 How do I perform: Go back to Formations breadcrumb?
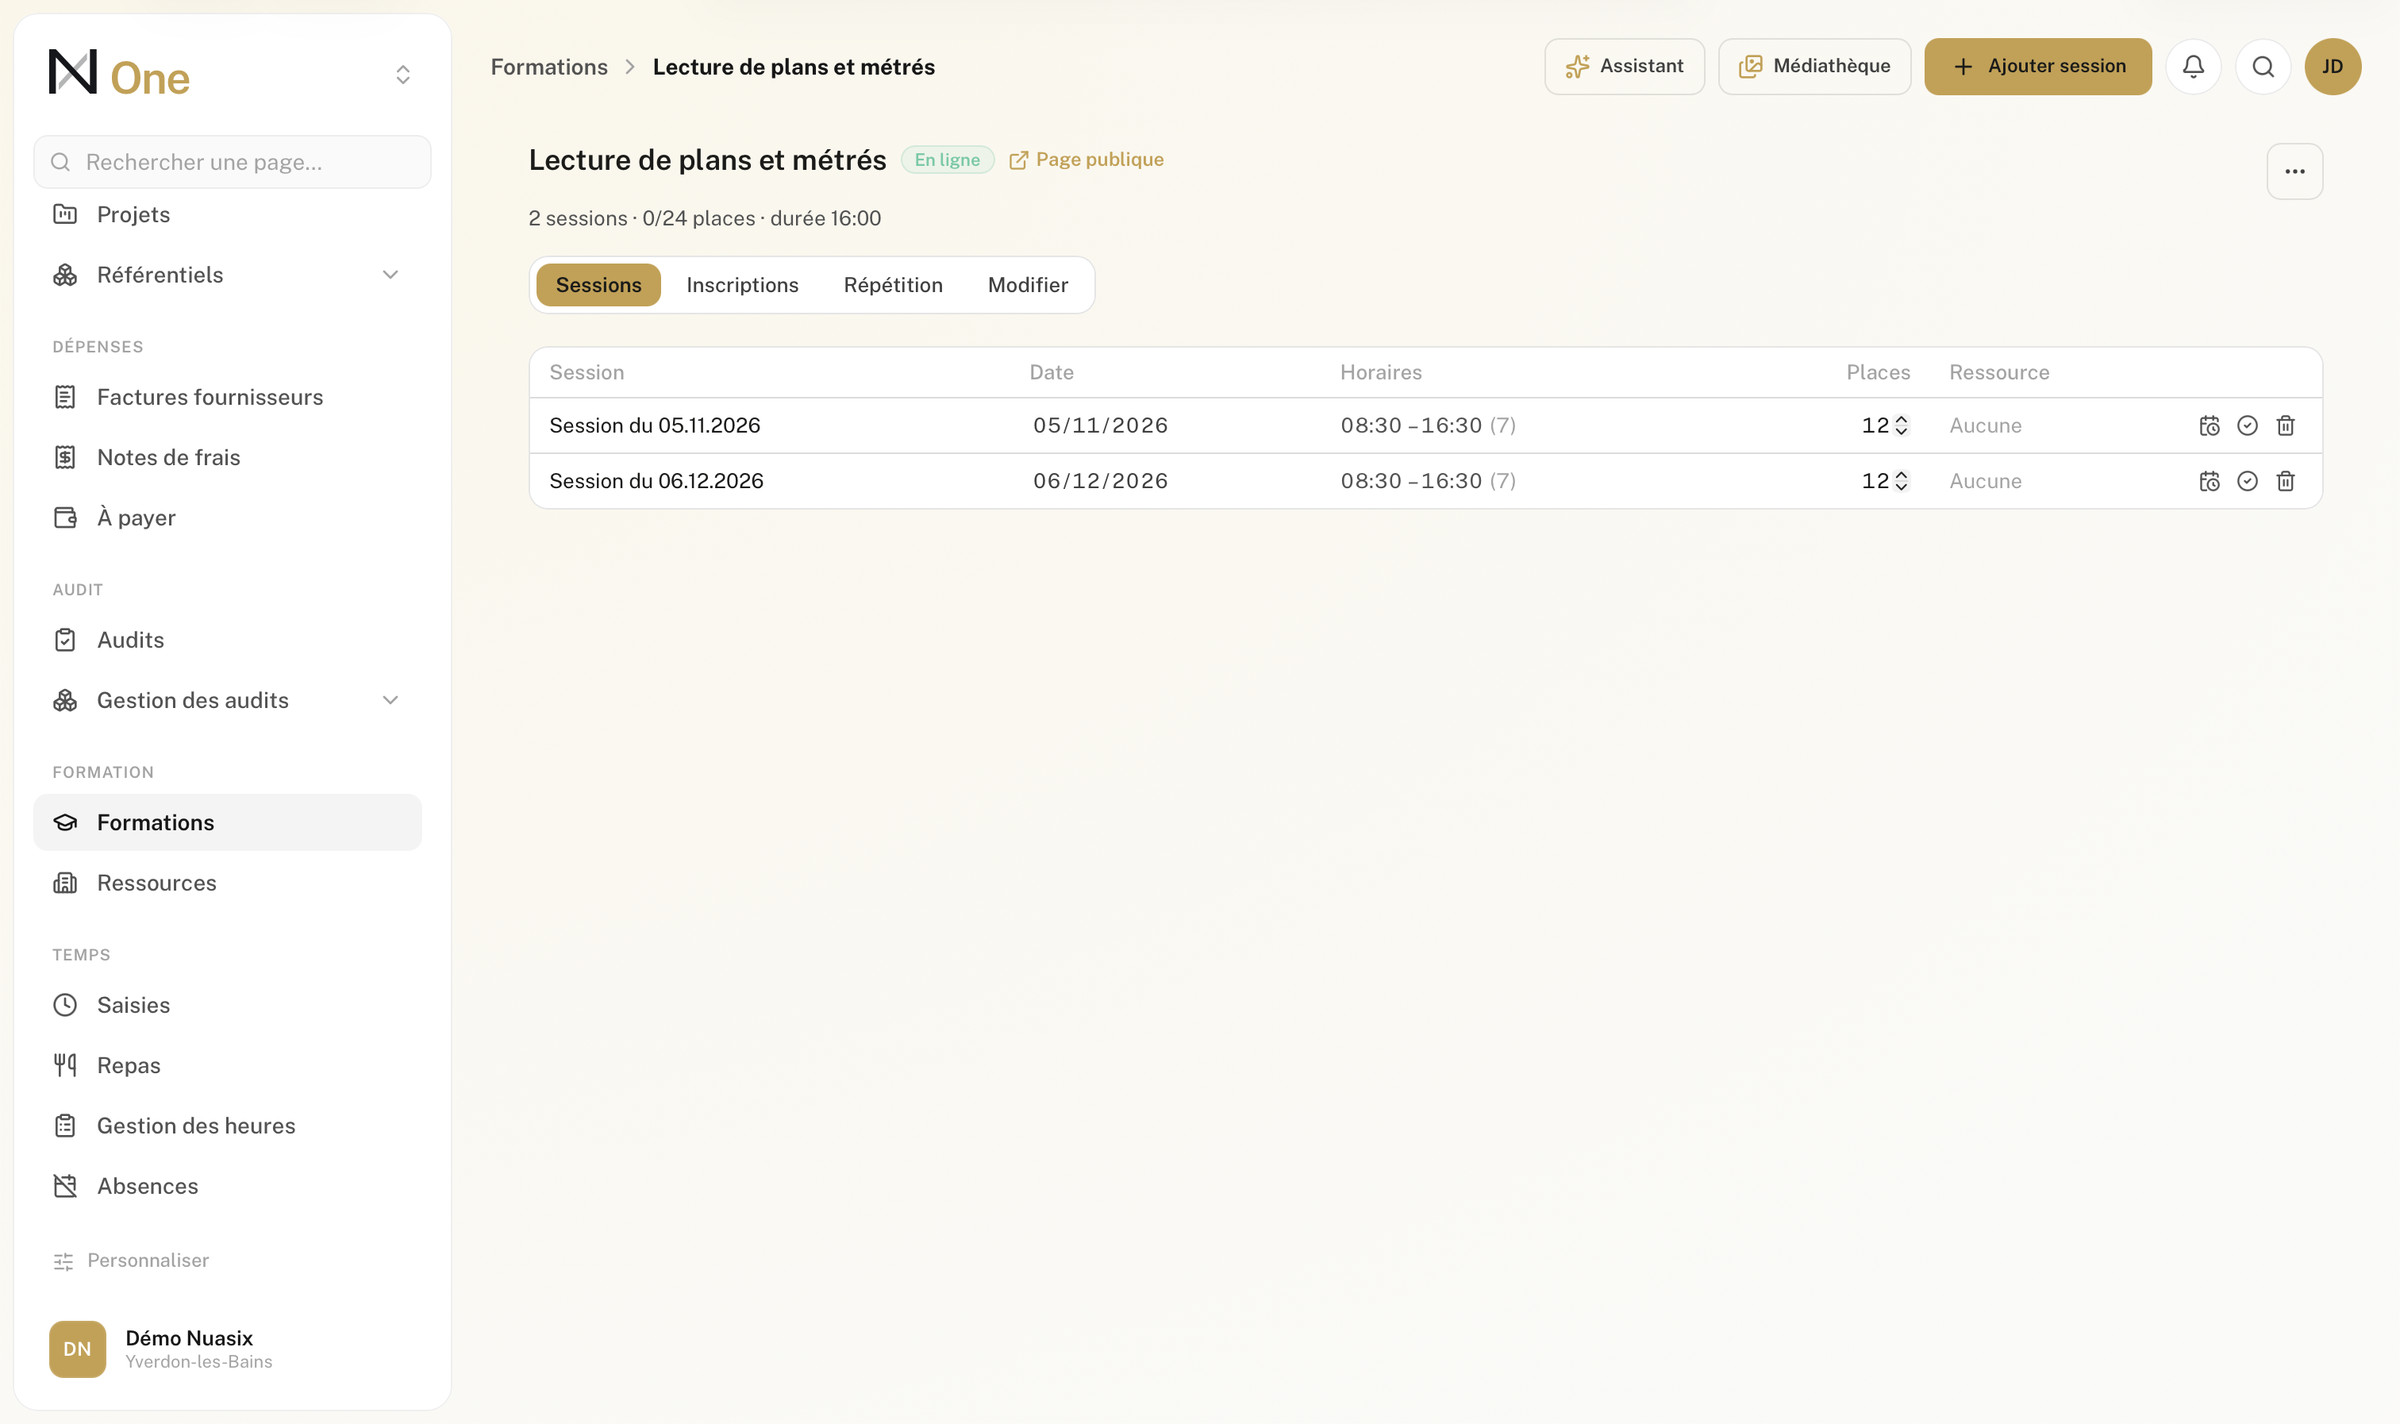click(x=549, y=67)
